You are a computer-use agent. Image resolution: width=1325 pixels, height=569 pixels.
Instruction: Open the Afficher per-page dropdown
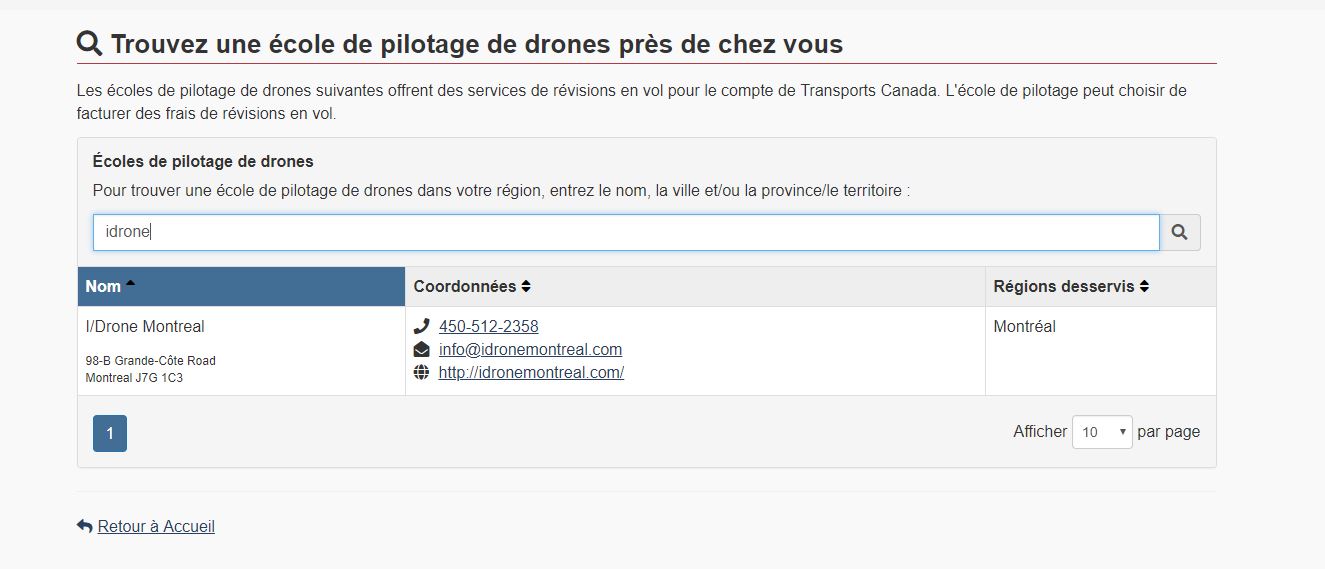point(1102,432)
